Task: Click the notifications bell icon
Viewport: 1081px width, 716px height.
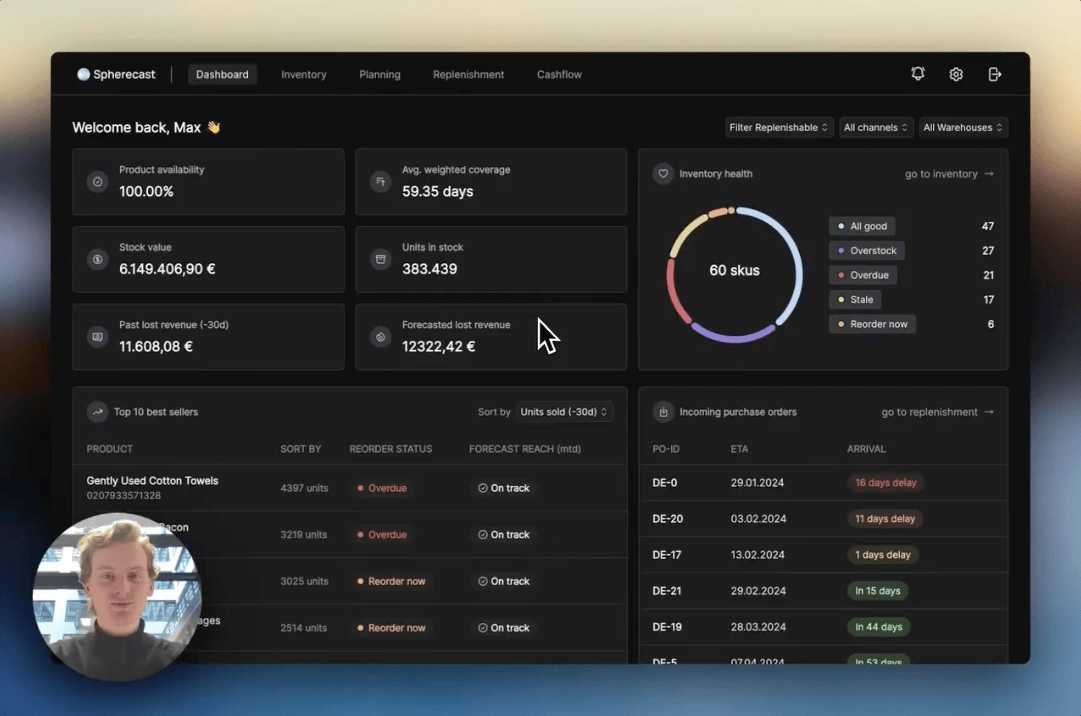Action: coord(917,74)
